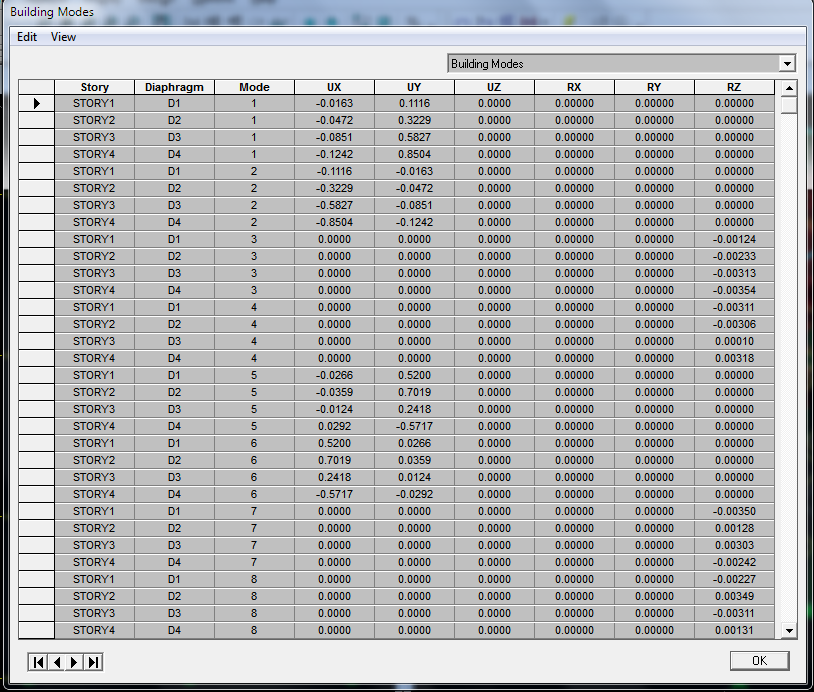
Task: Select the UY column header
Action: [414, 87]
